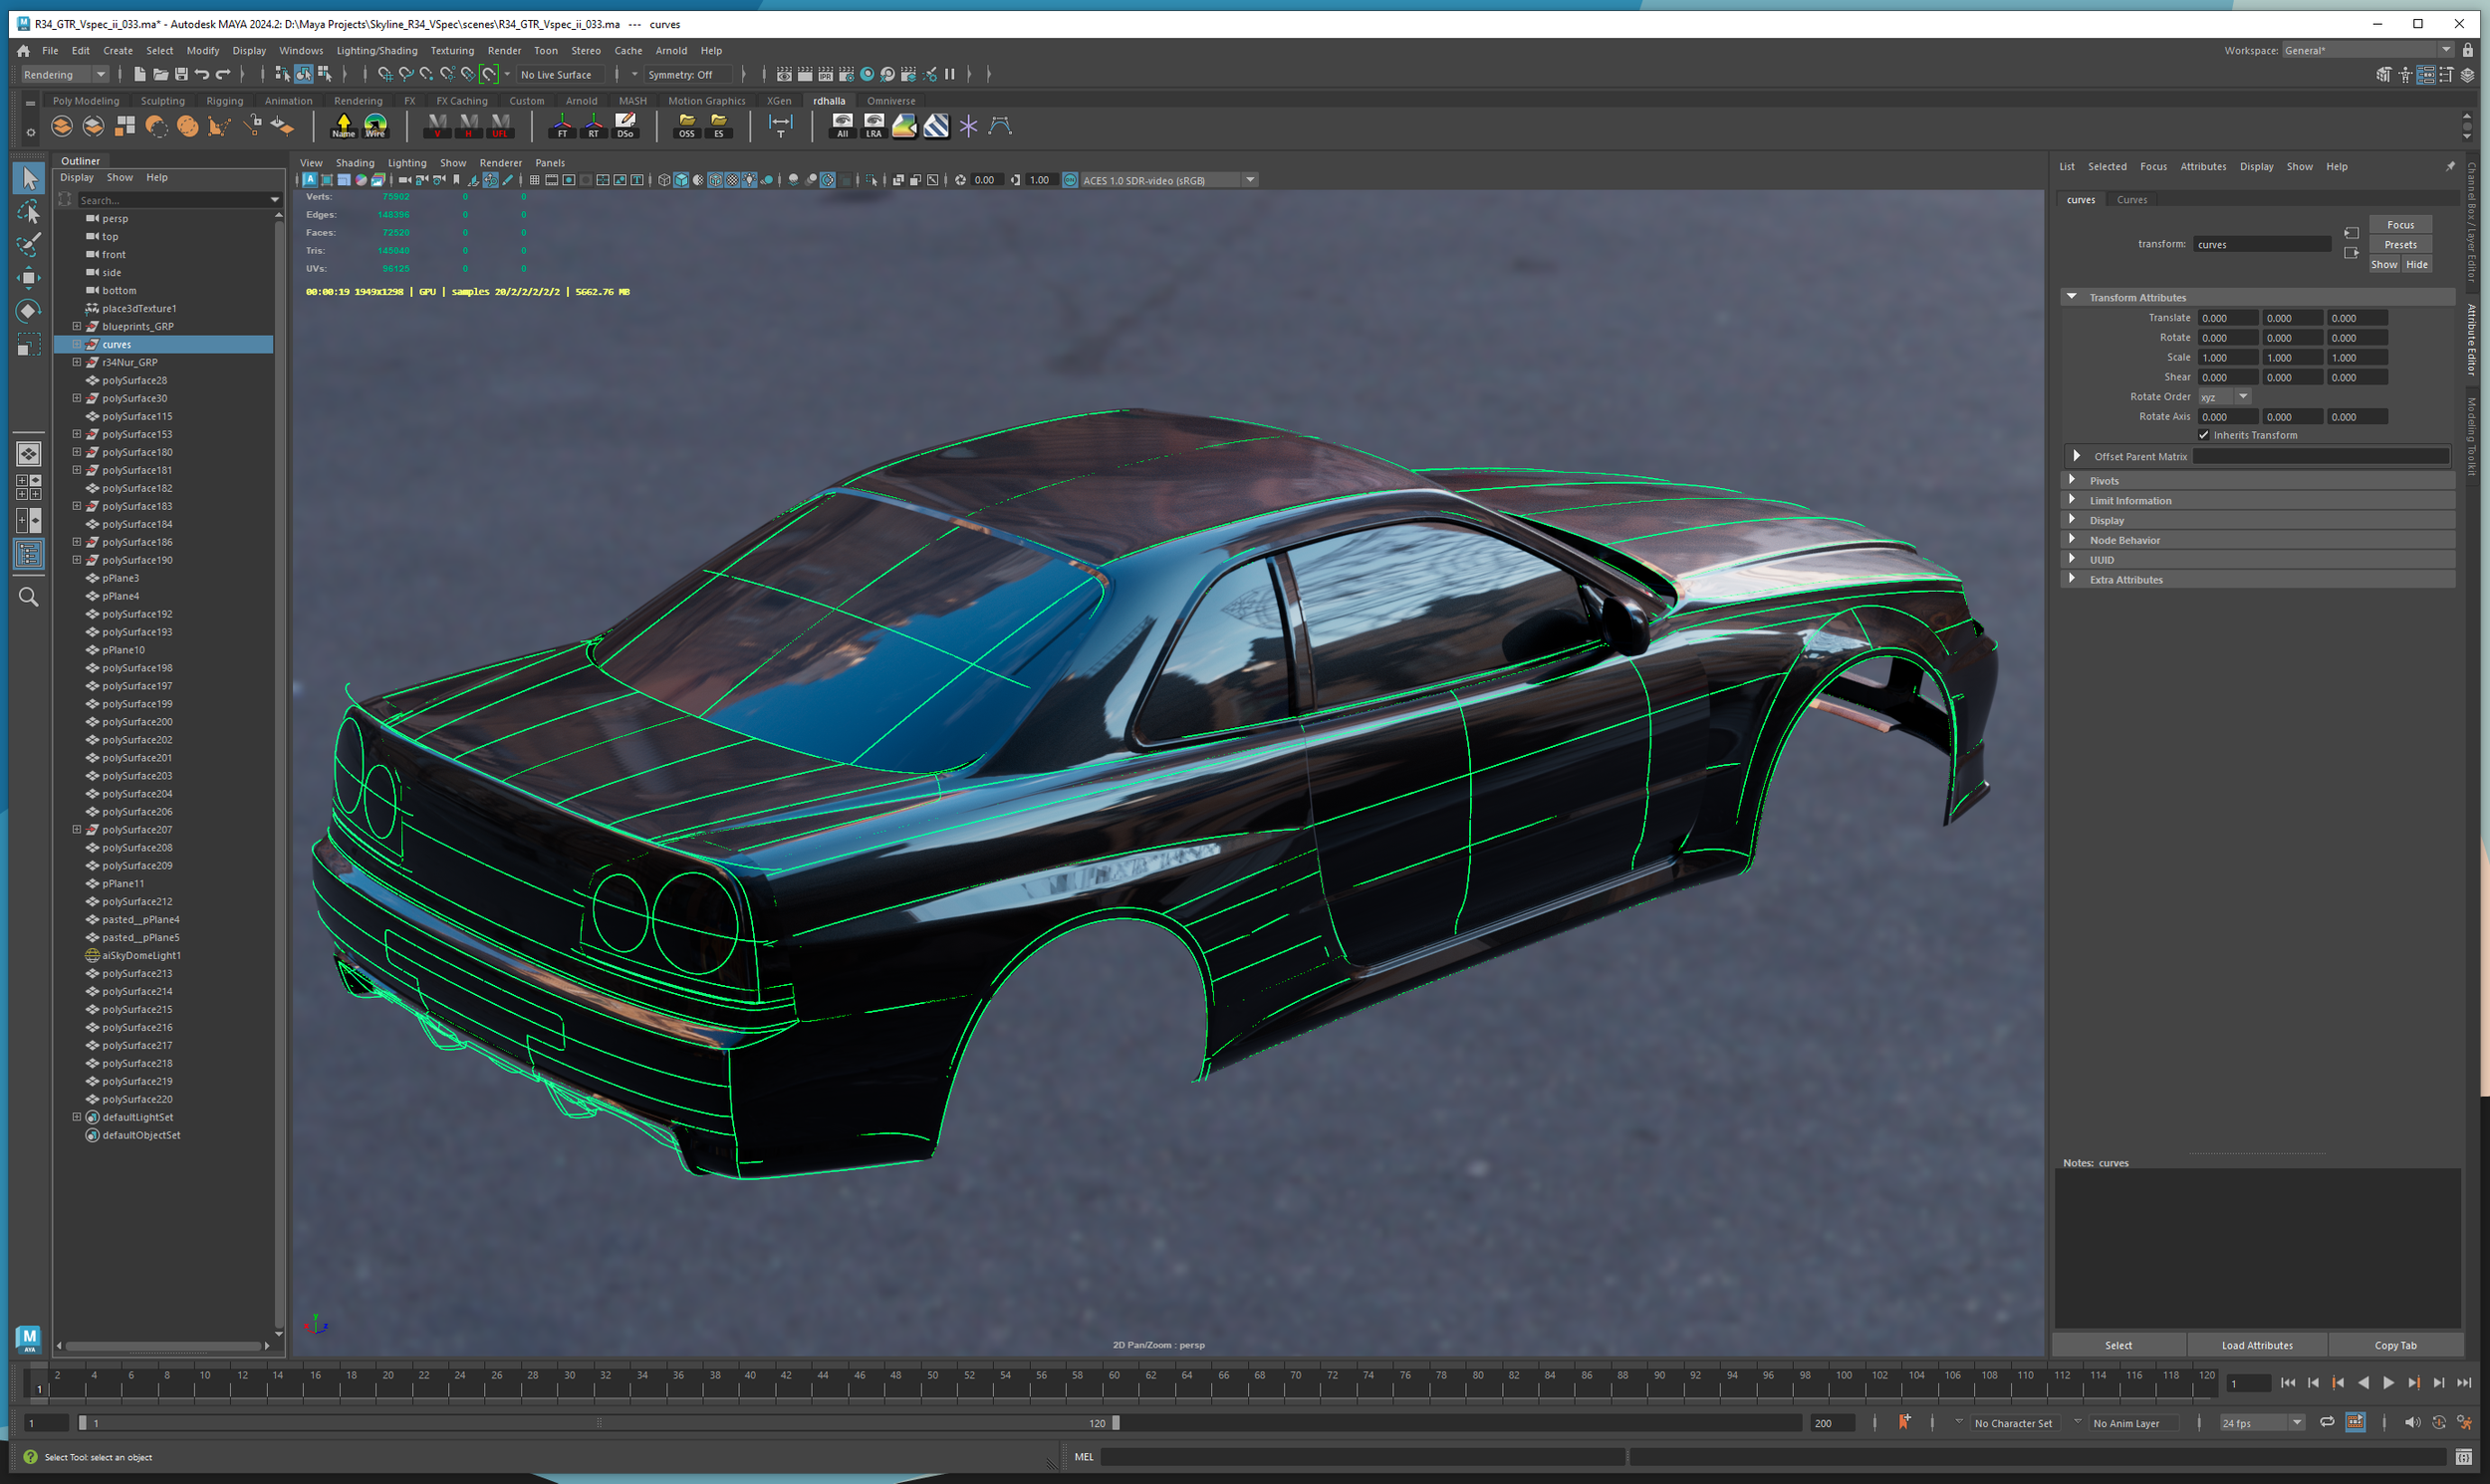Open the Rotate Order xyz dropdown

(x=2223, y=397)
